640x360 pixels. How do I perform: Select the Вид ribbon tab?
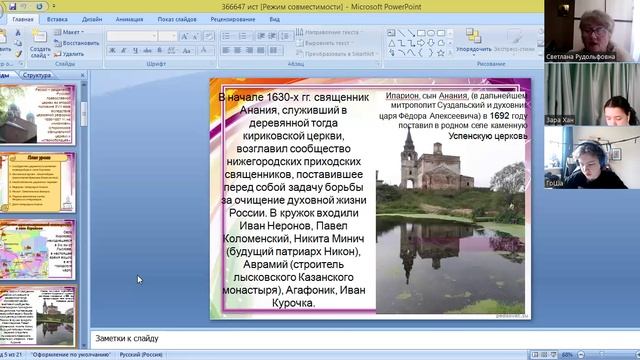(x=274, y=19)
